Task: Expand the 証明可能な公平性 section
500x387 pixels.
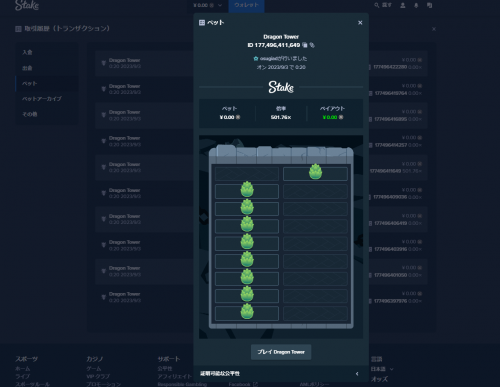Action: [x=281, y=374]
